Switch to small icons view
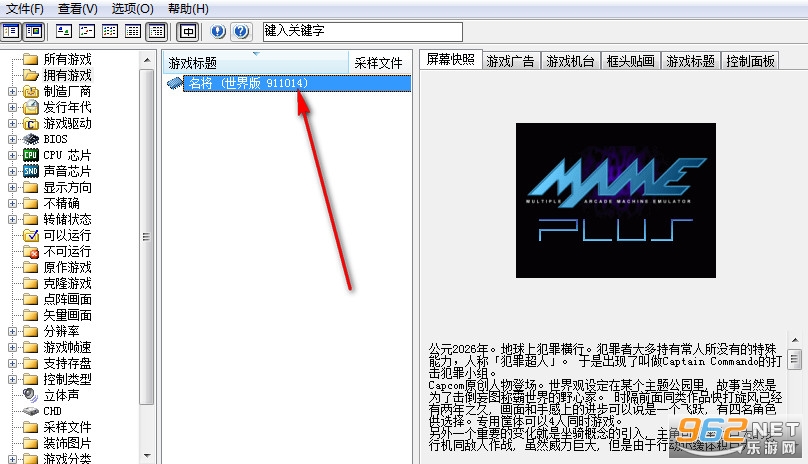808x464 pixels. (x=87, y=32)
